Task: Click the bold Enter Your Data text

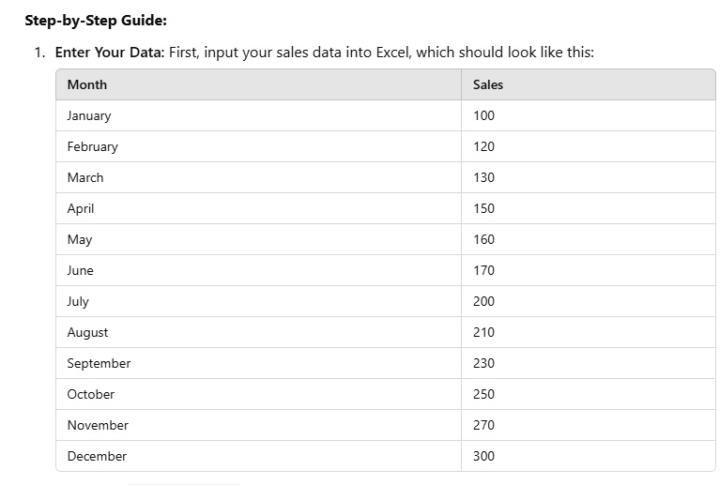Action: coord(109,52)
